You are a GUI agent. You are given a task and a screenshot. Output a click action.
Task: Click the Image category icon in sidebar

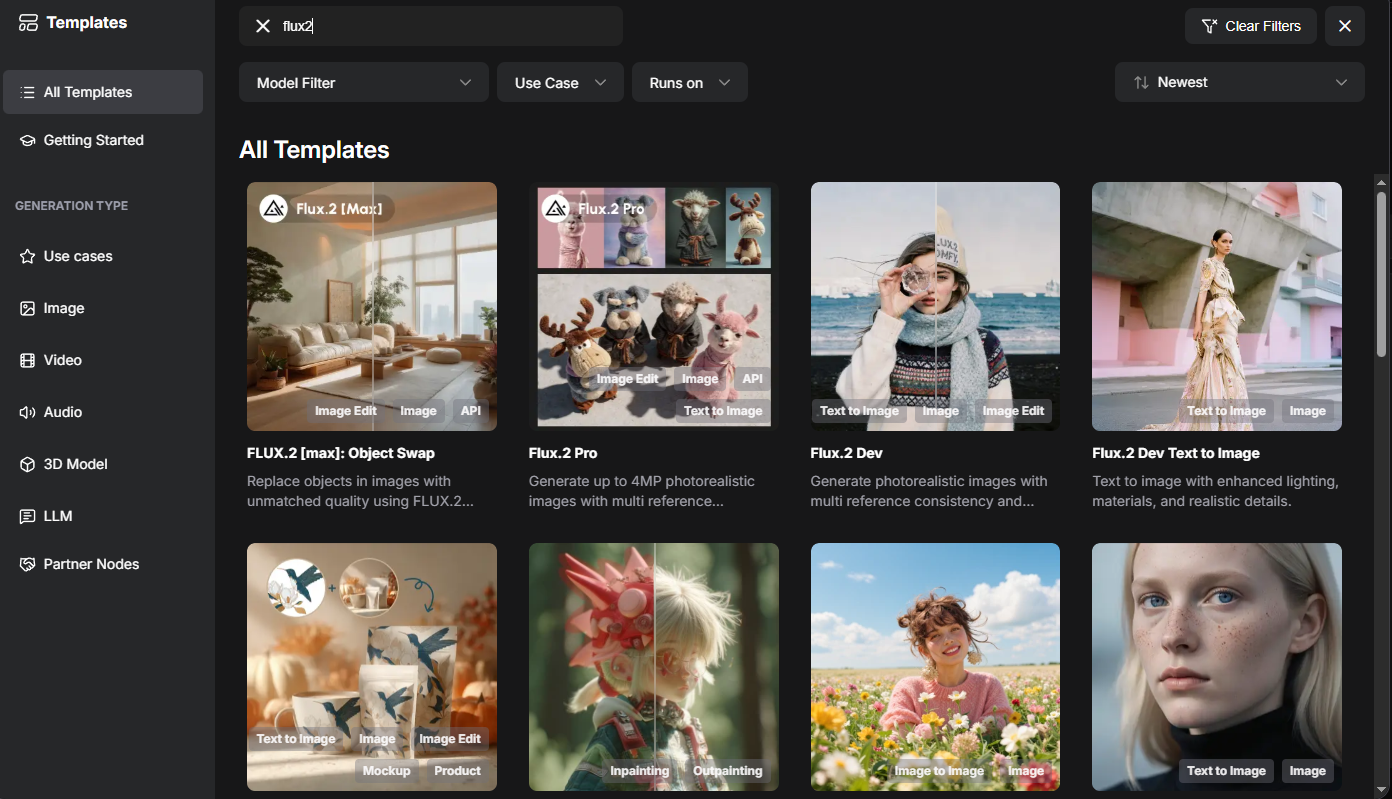pos(28,308)
